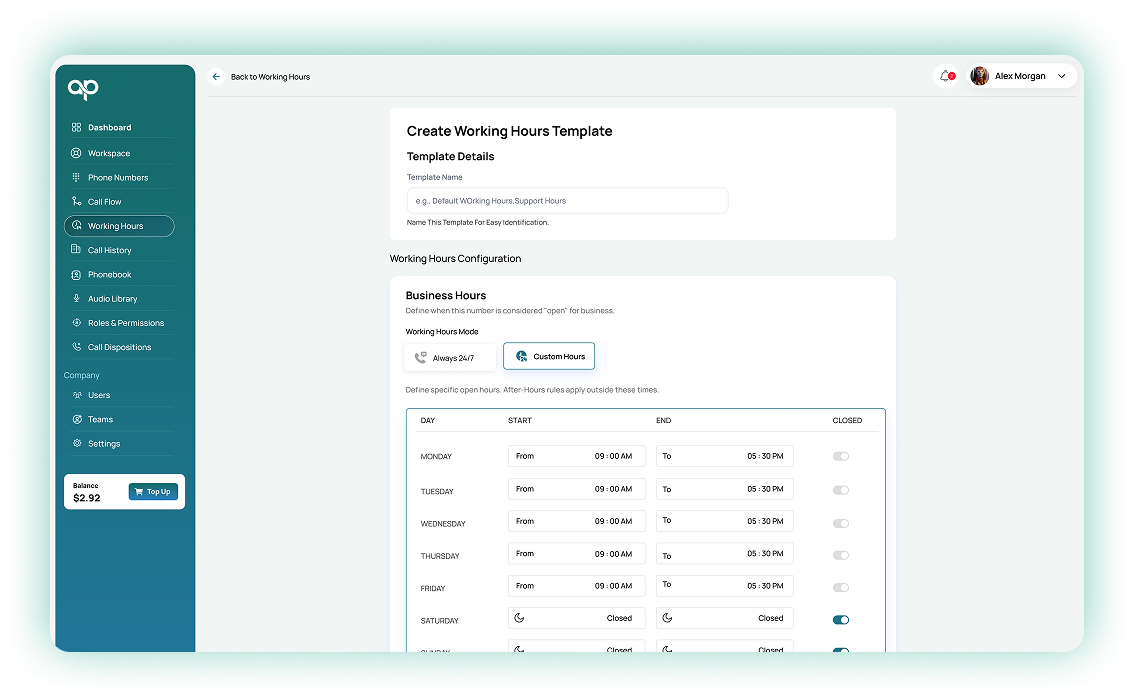Click the back arrow icon
This screenshot has width=1134, height=697.
(x=216, y=76)
